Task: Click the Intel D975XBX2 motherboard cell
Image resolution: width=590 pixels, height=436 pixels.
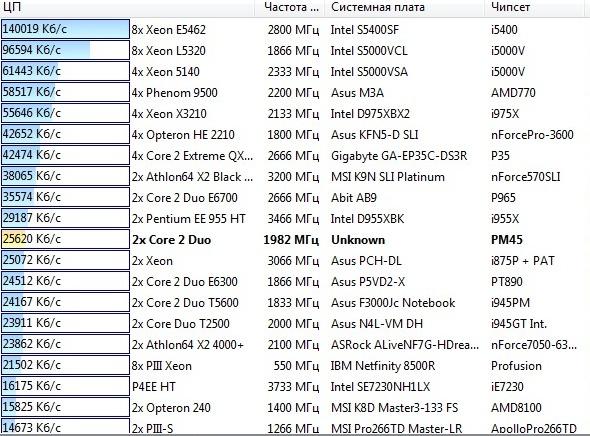Action: [370, 114]
